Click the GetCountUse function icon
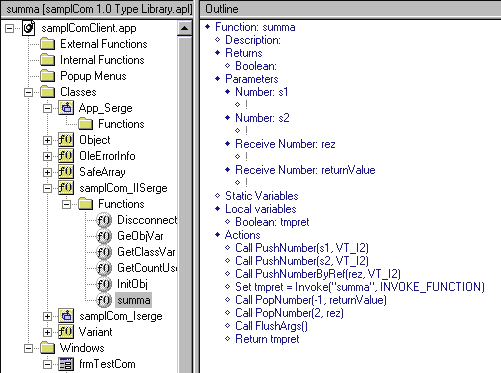This screenshot has height=373, width=501. (104, 268)
